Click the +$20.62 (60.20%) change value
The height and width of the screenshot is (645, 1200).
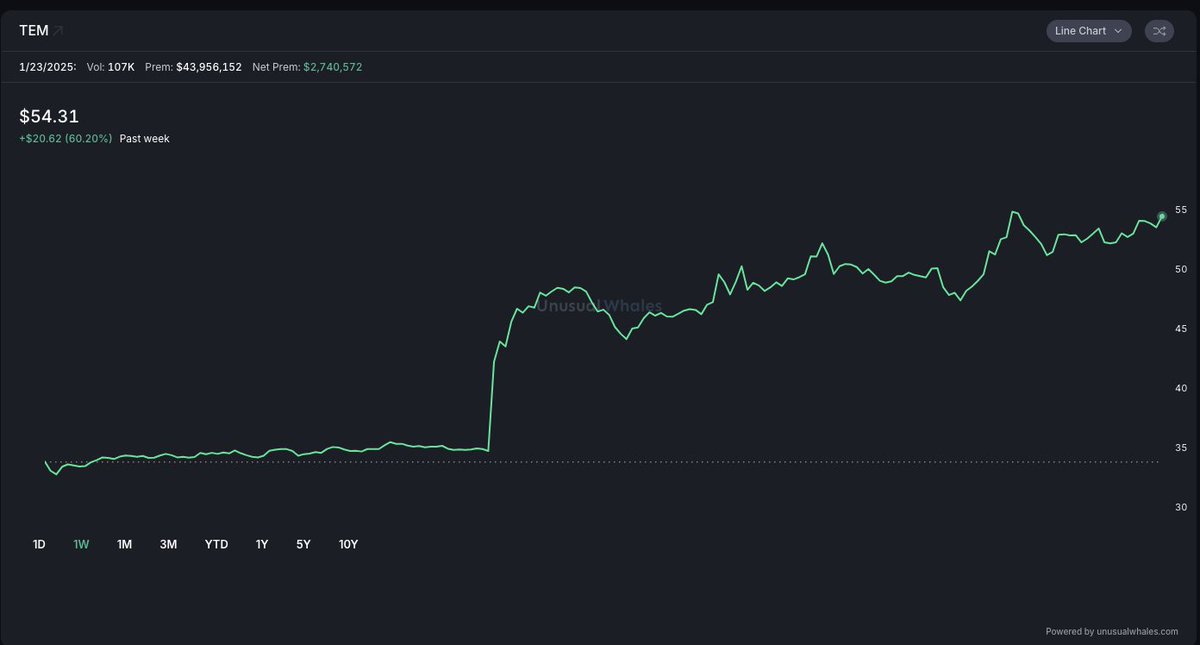[x=66, y=139]
